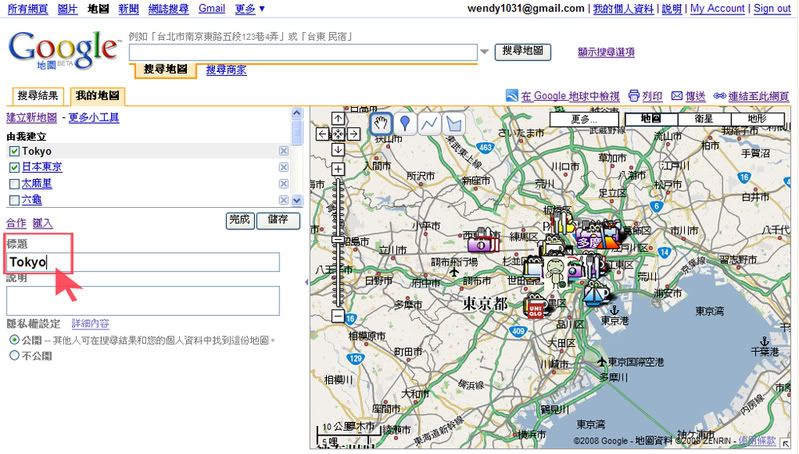
Task: Switch to the 搜尋結果 tab
Action: [x=38, y=96]
